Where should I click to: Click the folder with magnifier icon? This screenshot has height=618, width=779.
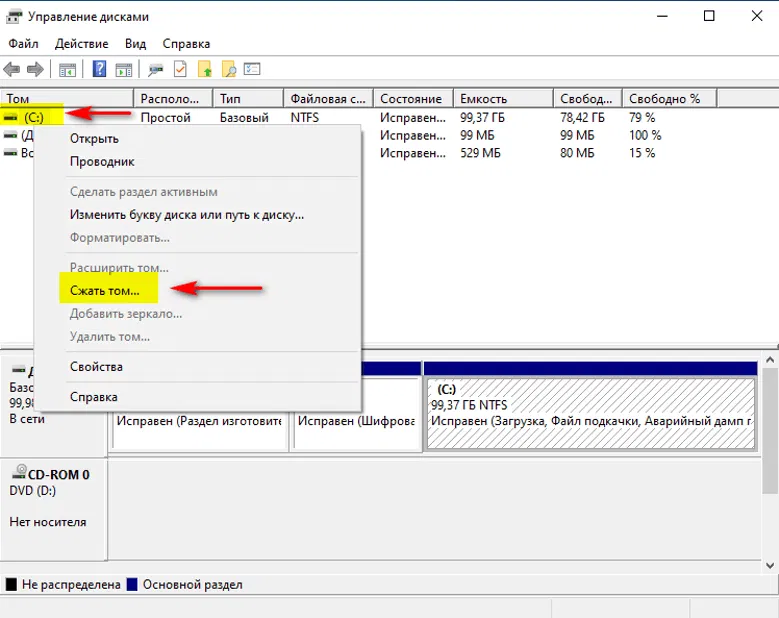(229, 69)
